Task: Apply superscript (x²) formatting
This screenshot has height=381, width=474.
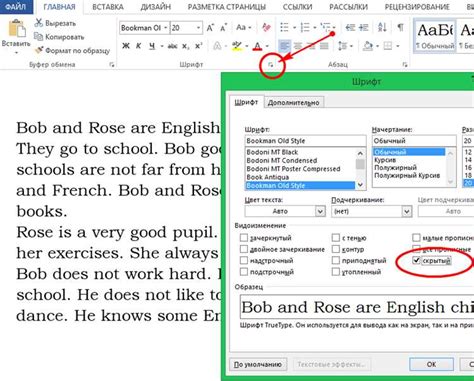Action: tap(199, 46)
